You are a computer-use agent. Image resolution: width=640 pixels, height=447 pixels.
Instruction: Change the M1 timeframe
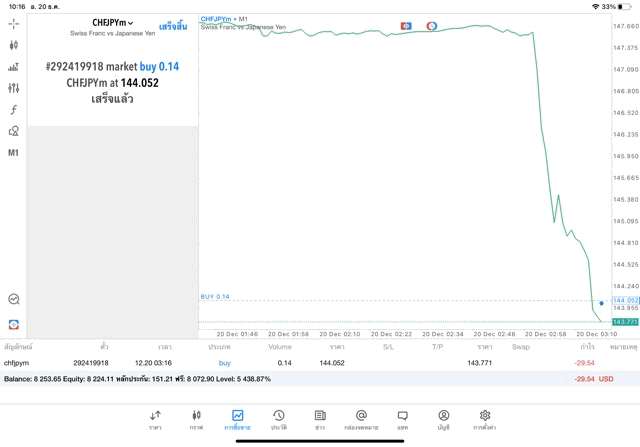tap(13, 153)
